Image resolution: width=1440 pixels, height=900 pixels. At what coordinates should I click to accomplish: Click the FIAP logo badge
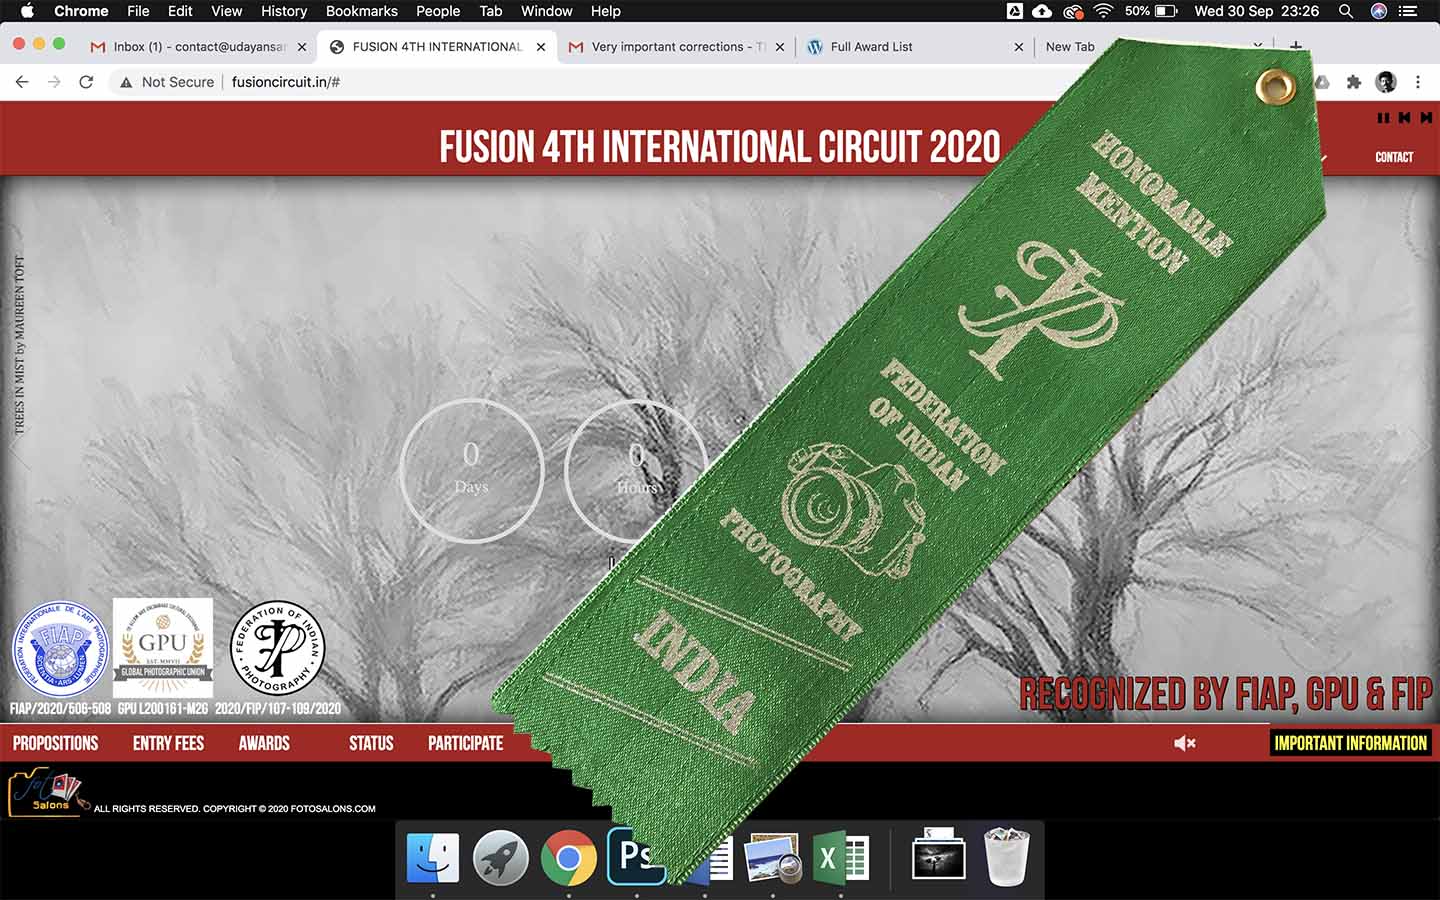coord(58,648)
